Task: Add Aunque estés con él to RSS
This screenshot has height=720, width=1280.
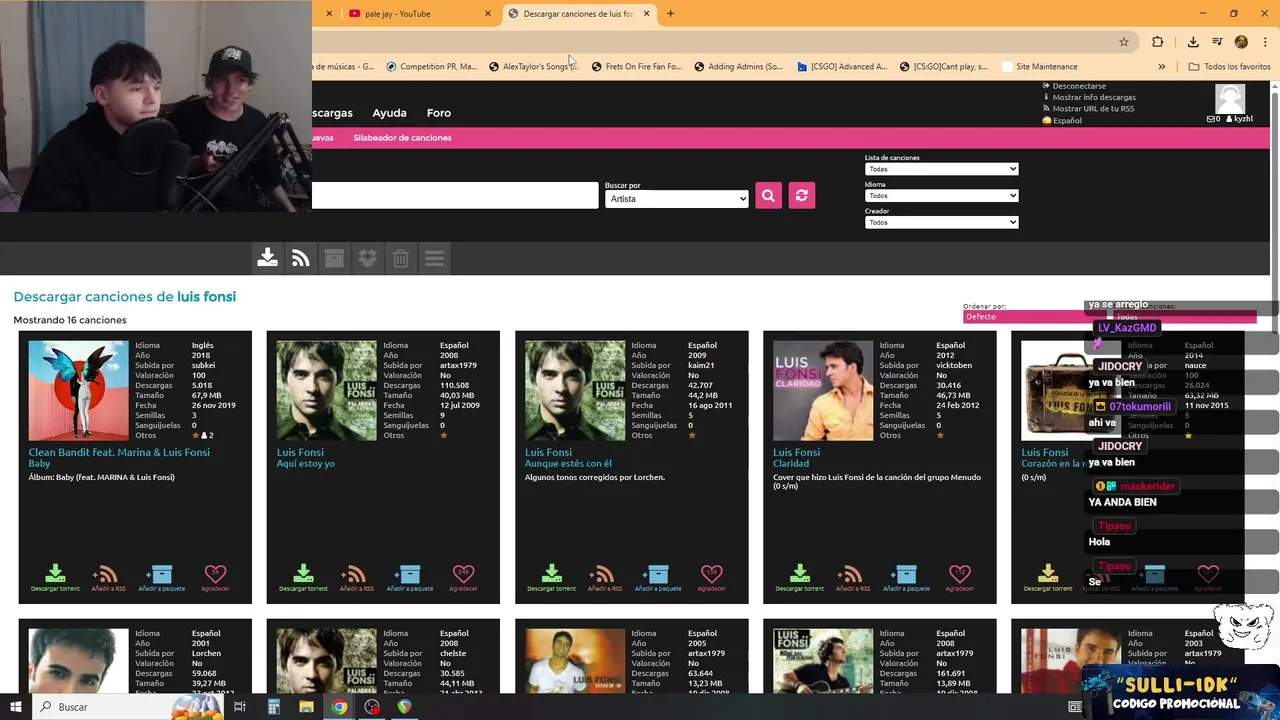Action: coord(604,577)
